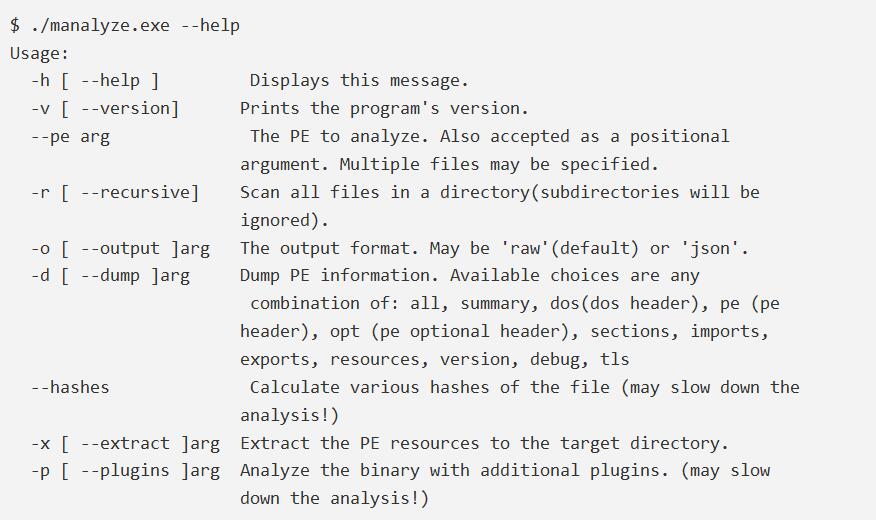Click 'Displays this message.' description
Viewport: 876px width, 520px height.
coord(358,81)
